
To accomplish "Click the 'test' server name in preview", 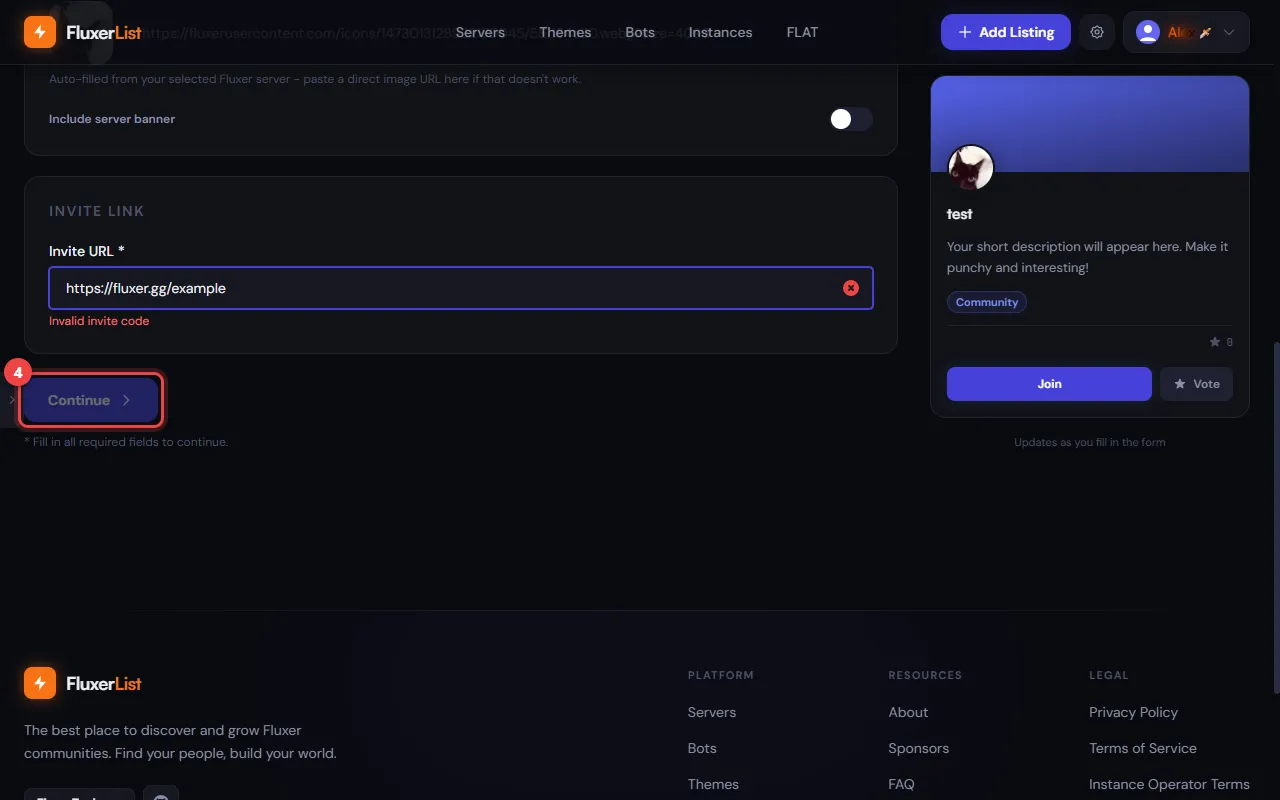I will pos(960,214).
